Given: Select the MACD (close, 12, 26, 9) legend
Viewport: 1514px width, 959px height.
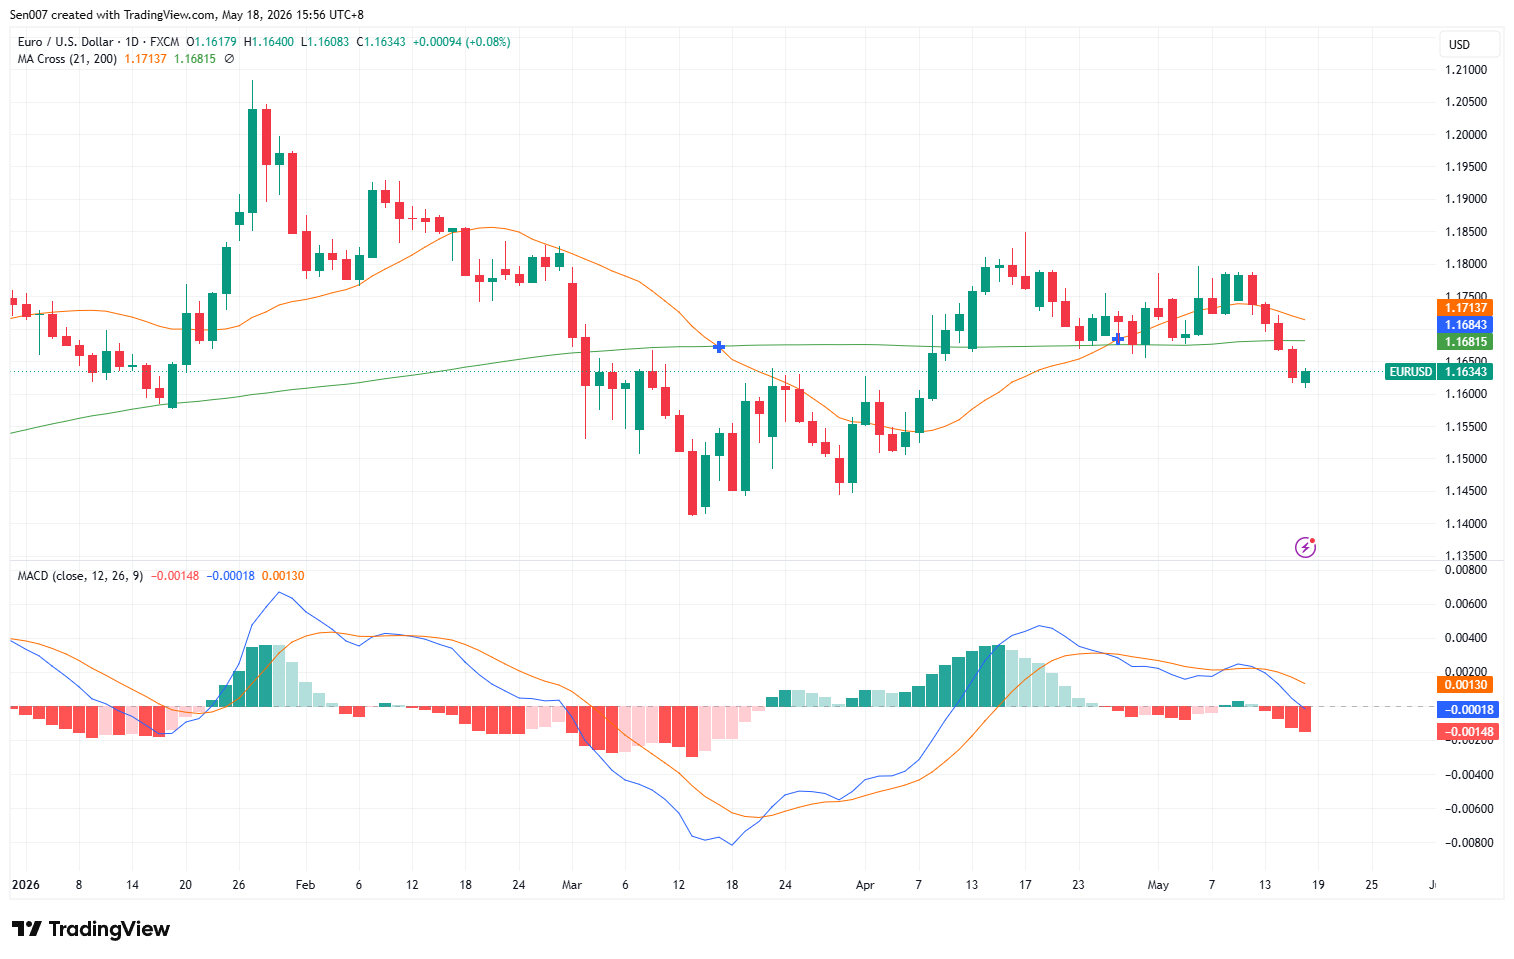Looking at the screenshot, I should tap(80, 576).
